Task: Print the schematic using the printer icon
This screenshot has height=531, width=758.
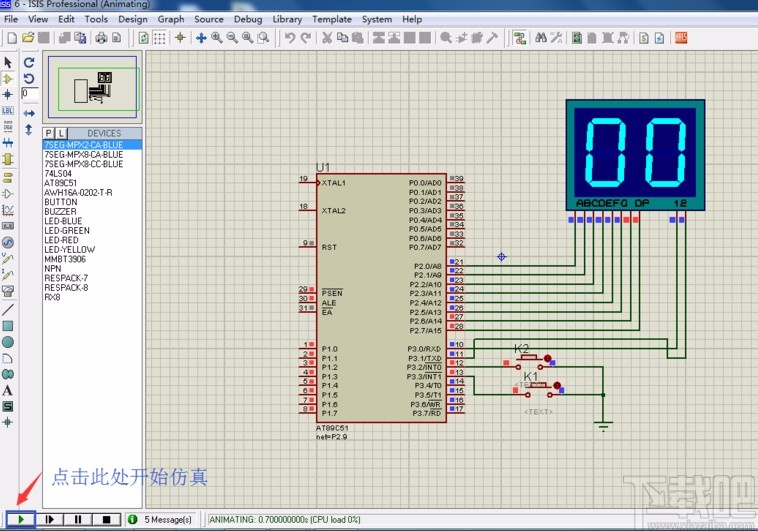Action: pos(101,38)
